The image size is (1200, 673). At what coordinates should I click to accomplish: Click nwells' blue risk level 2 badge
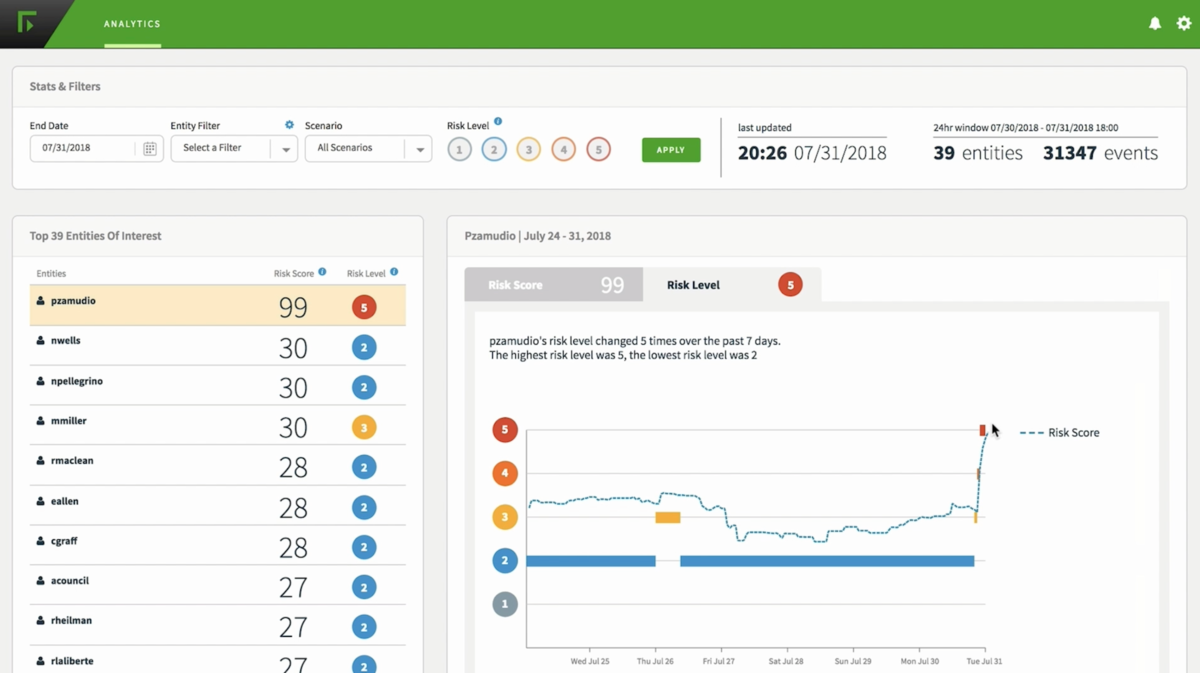(364, 347)
